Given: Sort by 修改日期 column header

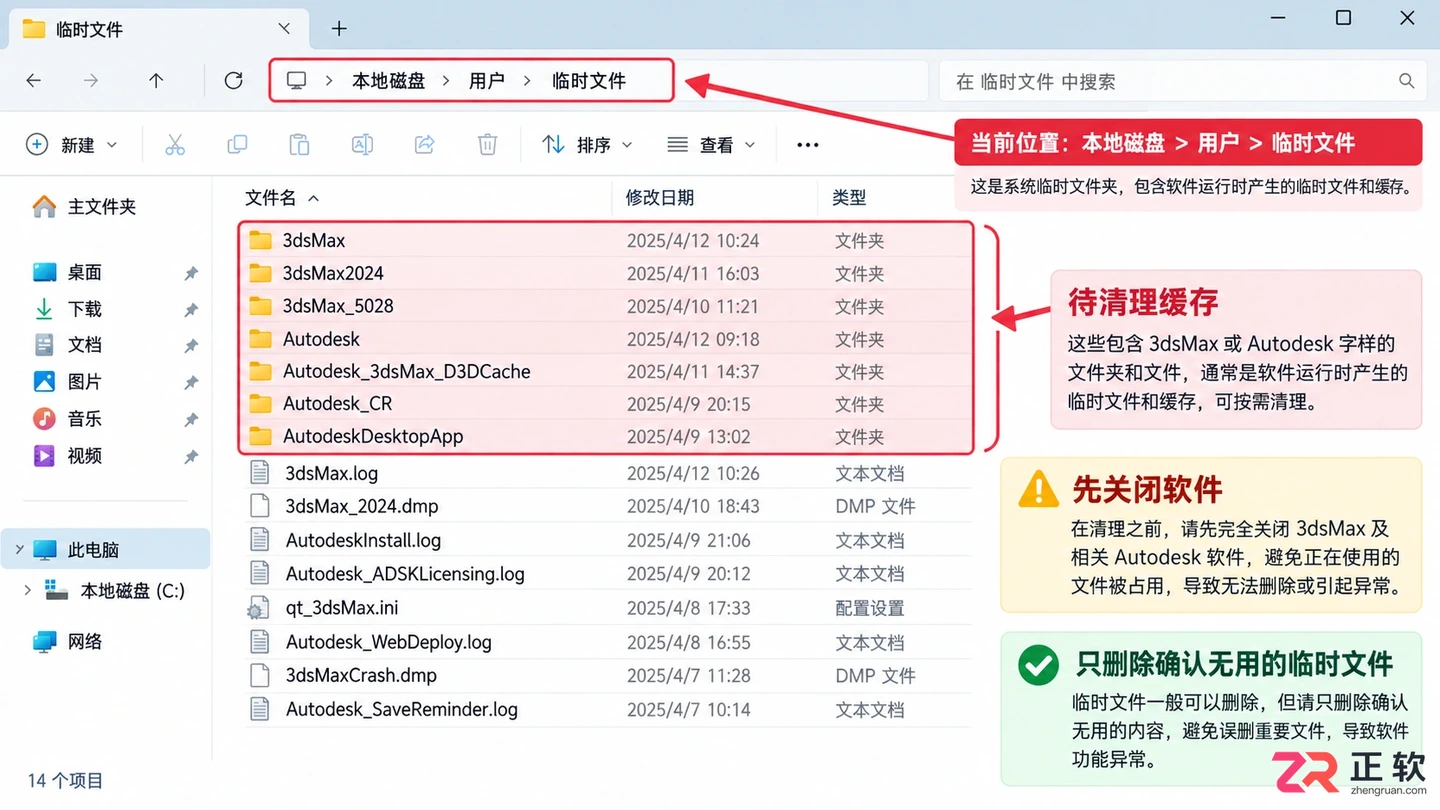Looking at the screenshot, I should (x=660, y=198).
